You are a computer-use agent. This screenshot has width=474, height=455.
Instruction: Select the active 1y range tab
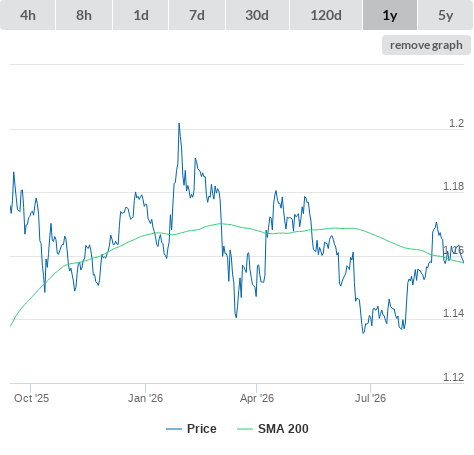tap(390, 15)
